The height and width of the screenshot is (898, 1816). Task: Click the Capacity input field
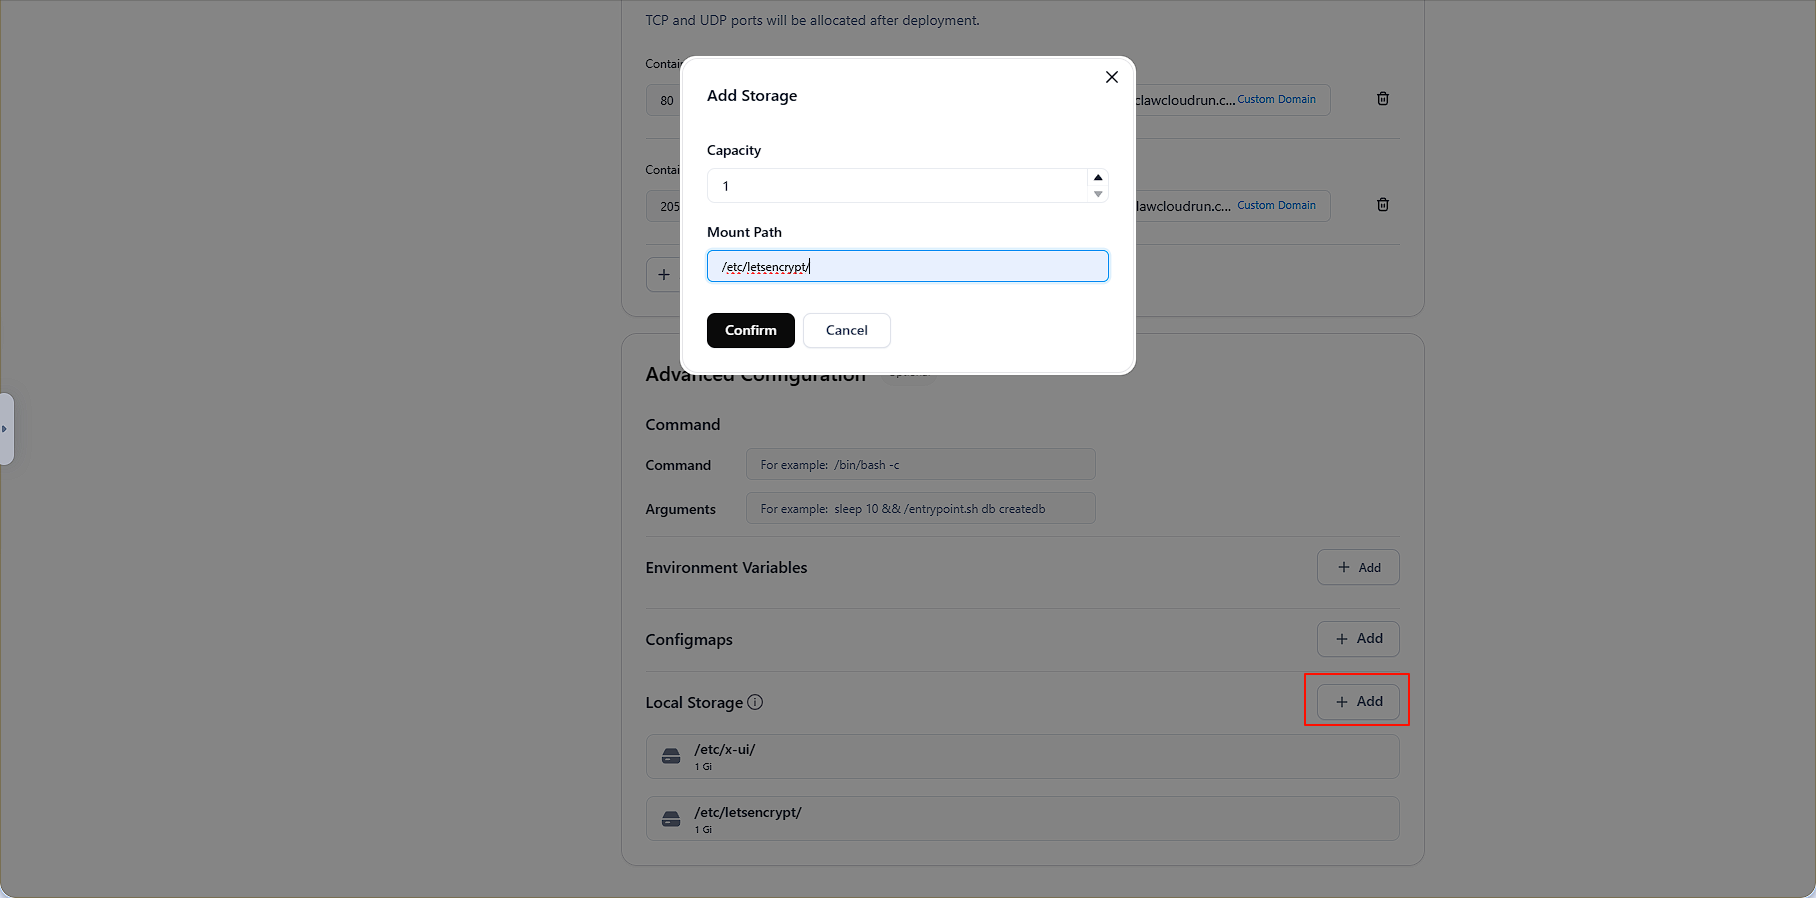[x=895, y=186]
